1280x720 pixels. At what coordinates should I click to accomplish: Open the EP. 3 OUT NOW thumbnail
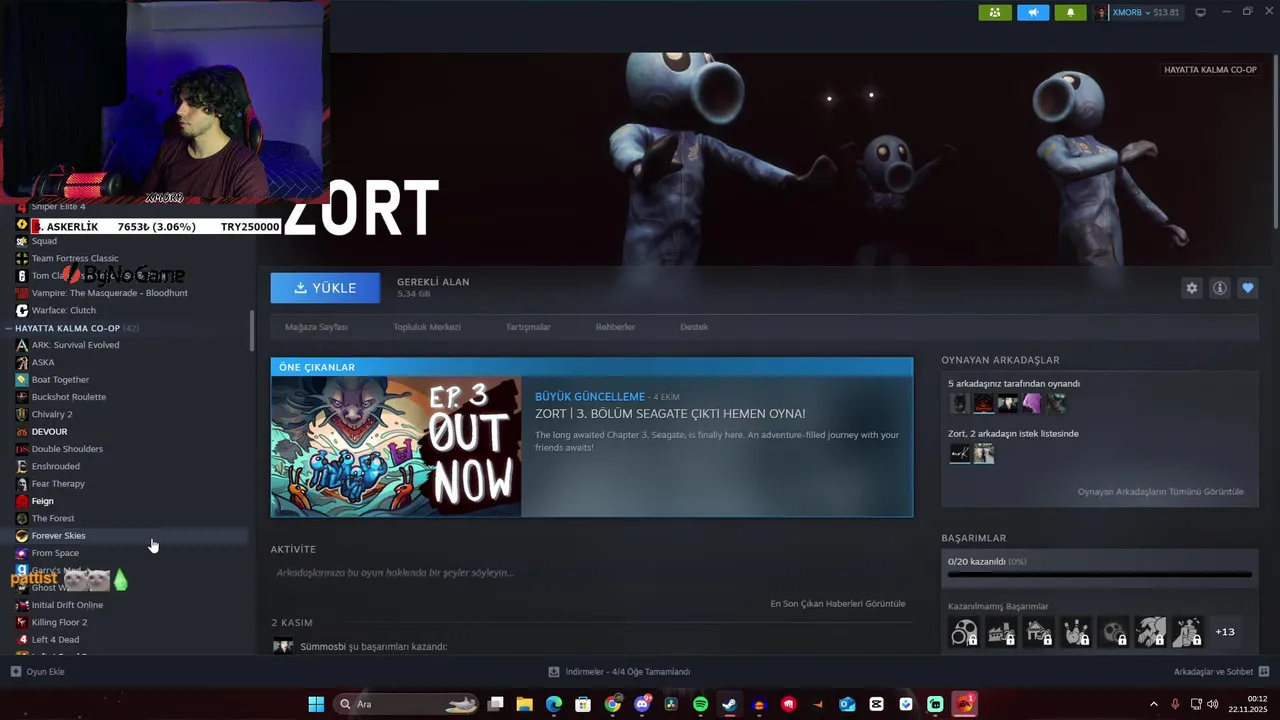pos(396,446)
